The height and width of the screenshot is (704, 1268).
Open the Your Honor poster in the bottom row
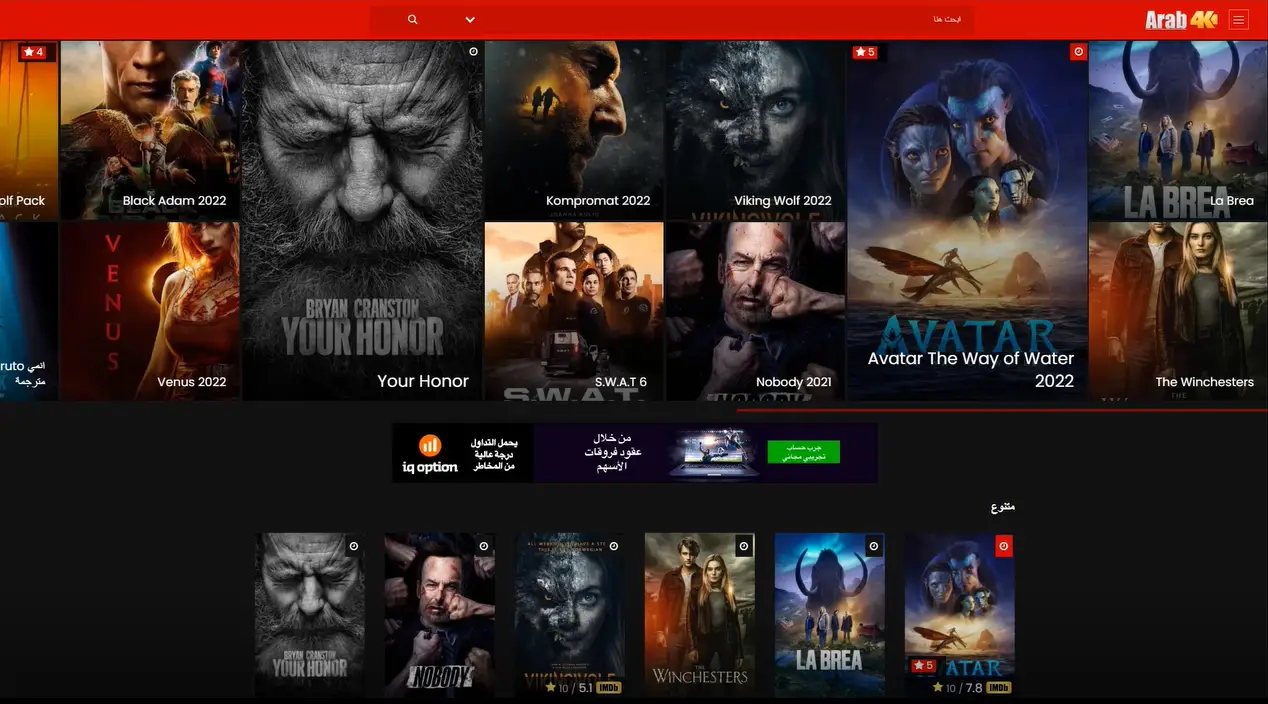310,614
